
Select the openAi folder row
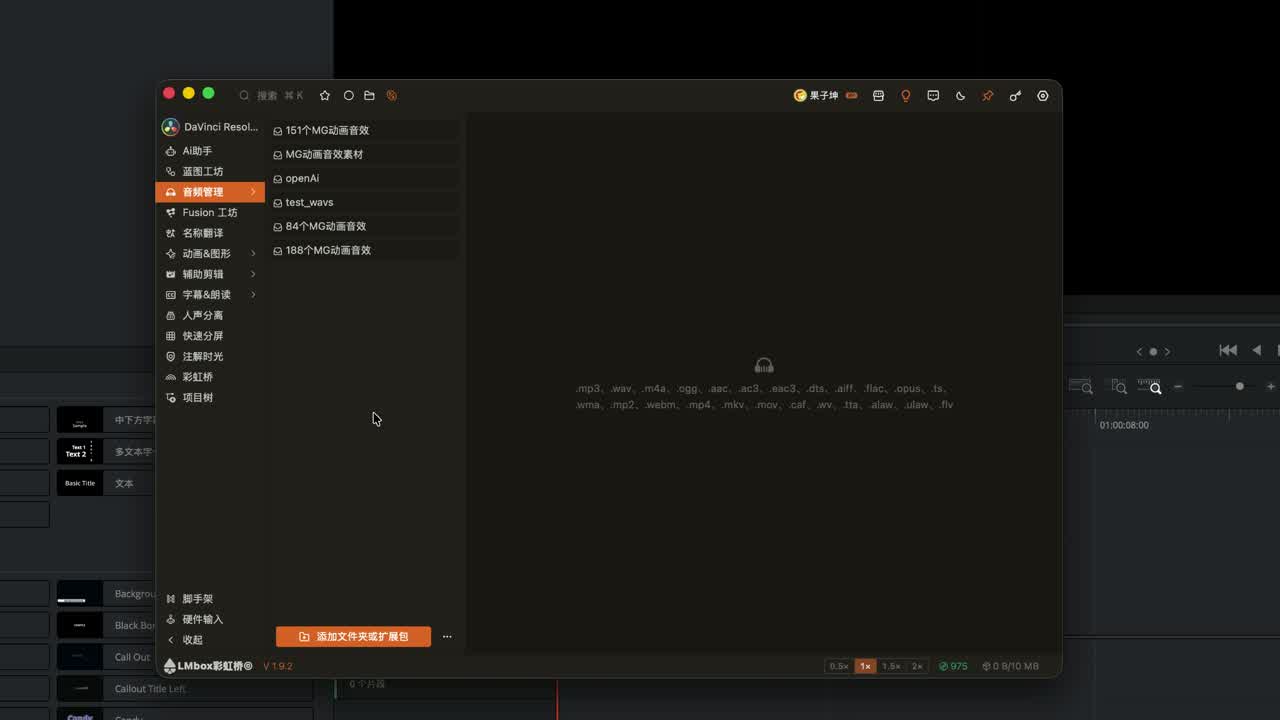point(366,179)
